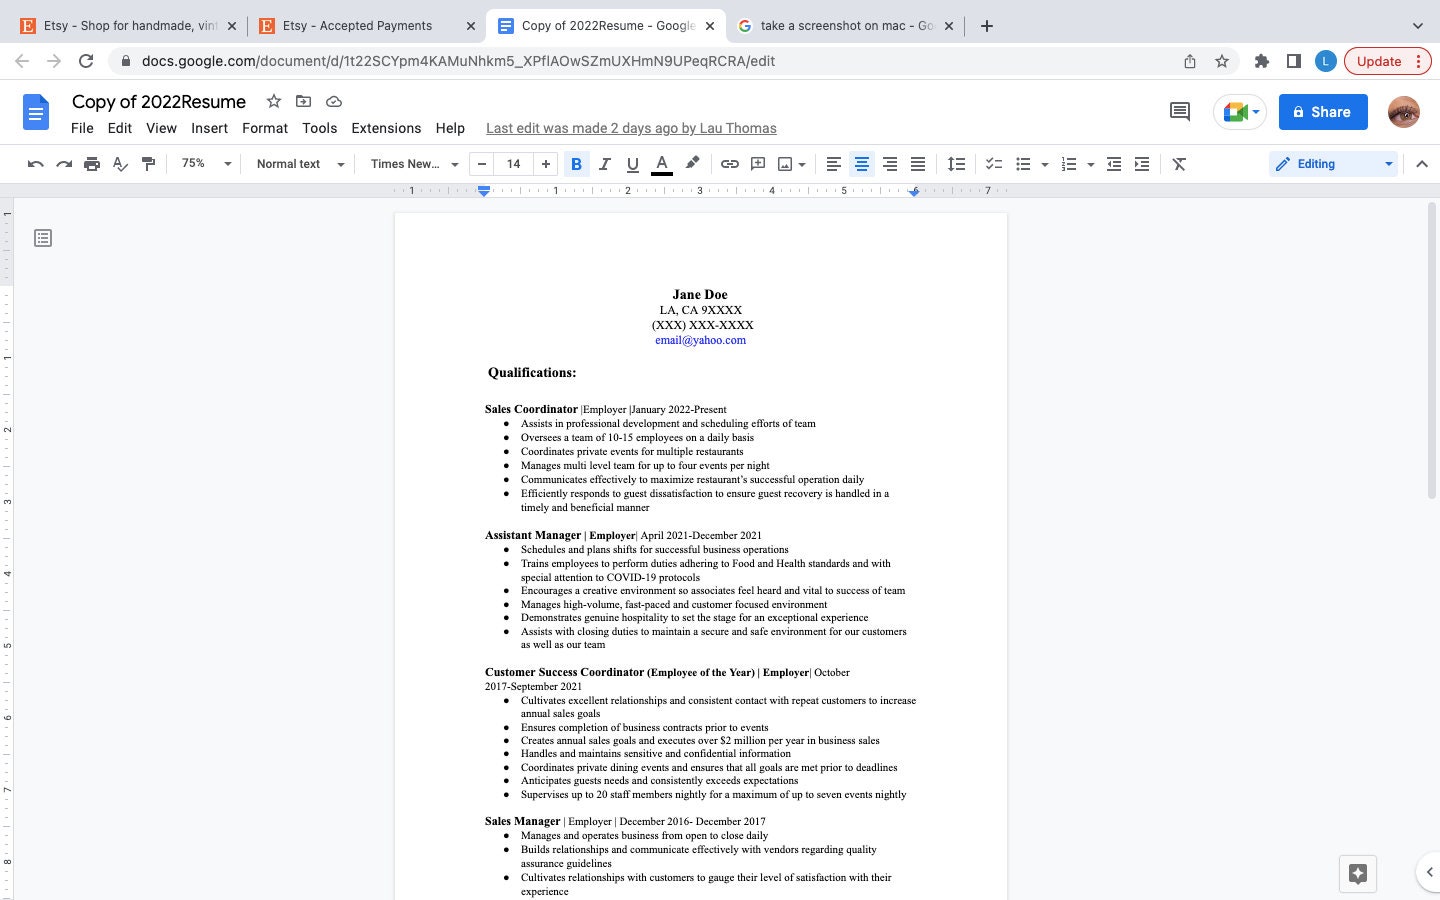
Task: Expand the Editing mode dropdown
Action: pyautogui.click(x=1333, y=164)
